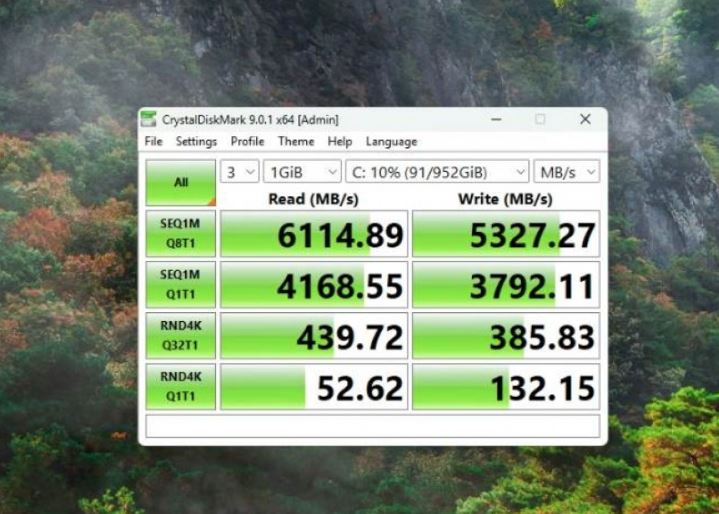Click the CrystalDiskMark app icon in title bar
This screenshot has width=719, height=514.
149,119
